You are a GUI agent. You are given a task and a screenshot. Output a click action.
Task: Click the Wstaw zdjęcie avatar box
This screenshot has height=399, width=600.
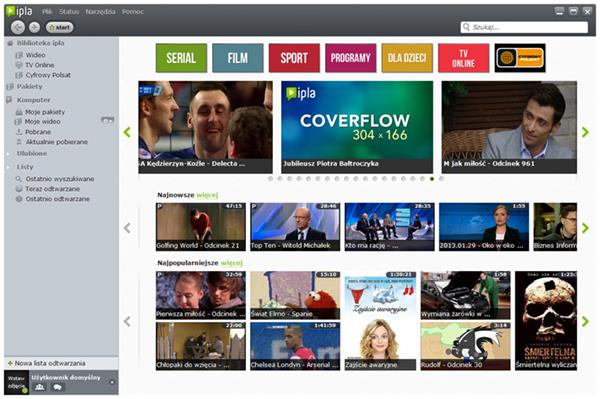(x=16, y=382)
